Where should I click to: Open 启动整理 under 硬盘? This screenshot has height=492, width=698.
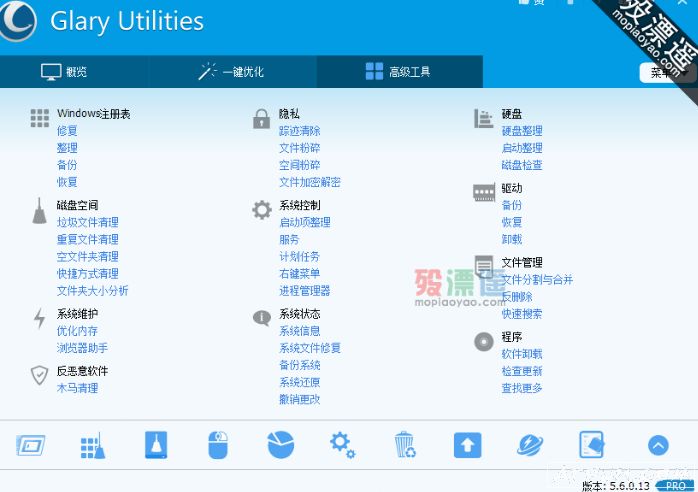pos(522,148)
